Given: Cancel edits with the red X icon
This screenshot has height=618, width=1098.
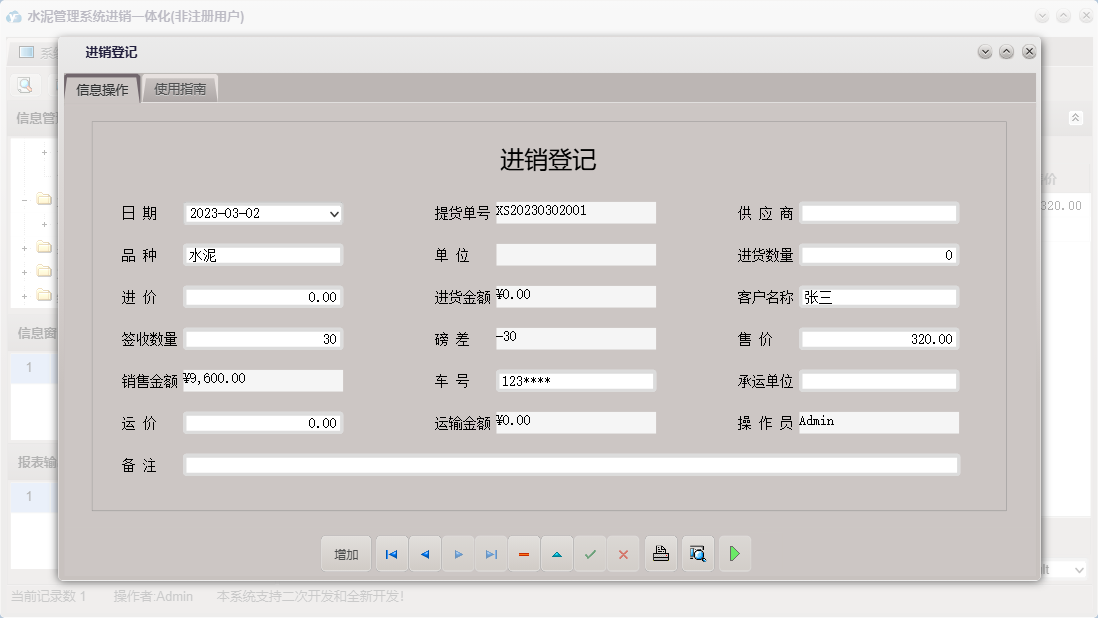Looking at the screenshot, I should (x=623, y=553).
